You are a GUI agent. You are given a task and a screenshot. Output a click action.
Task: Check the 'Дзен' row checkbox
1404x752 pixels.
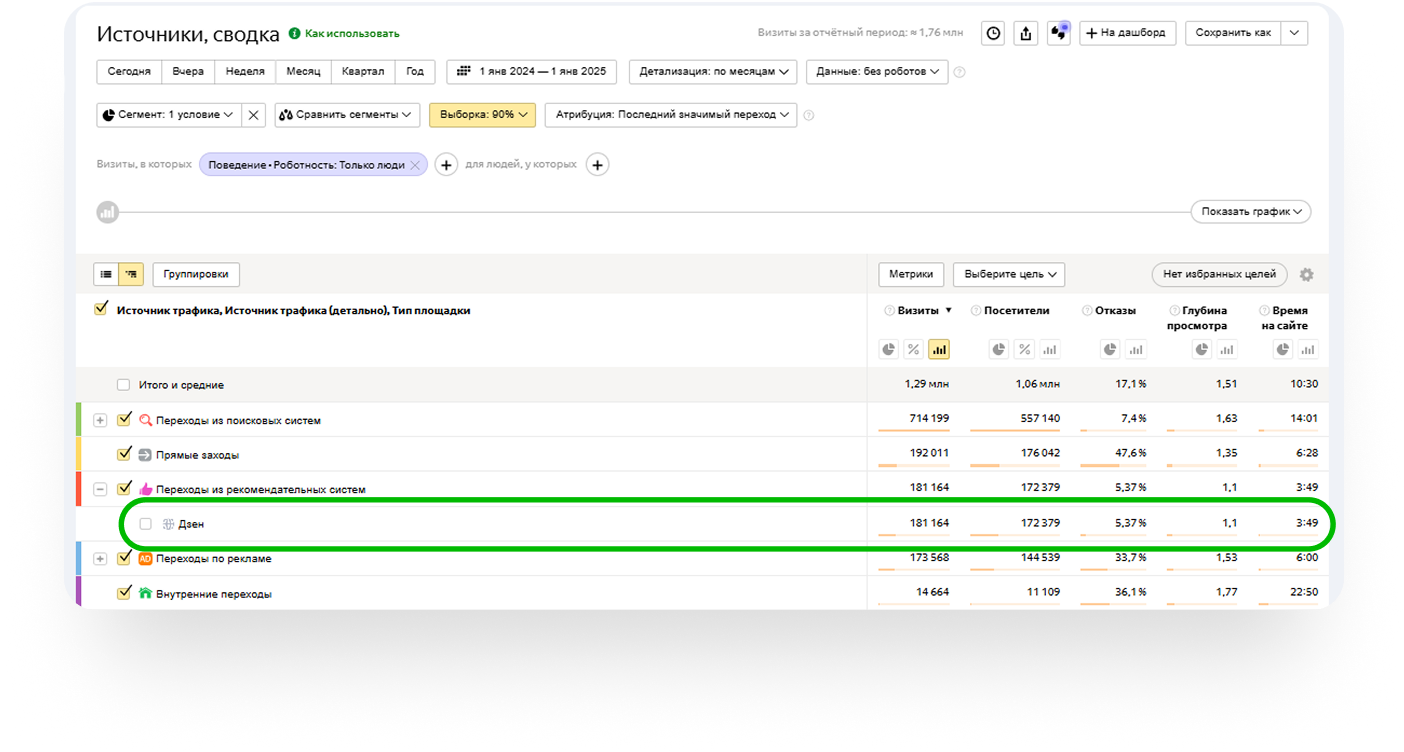[146, 524]
